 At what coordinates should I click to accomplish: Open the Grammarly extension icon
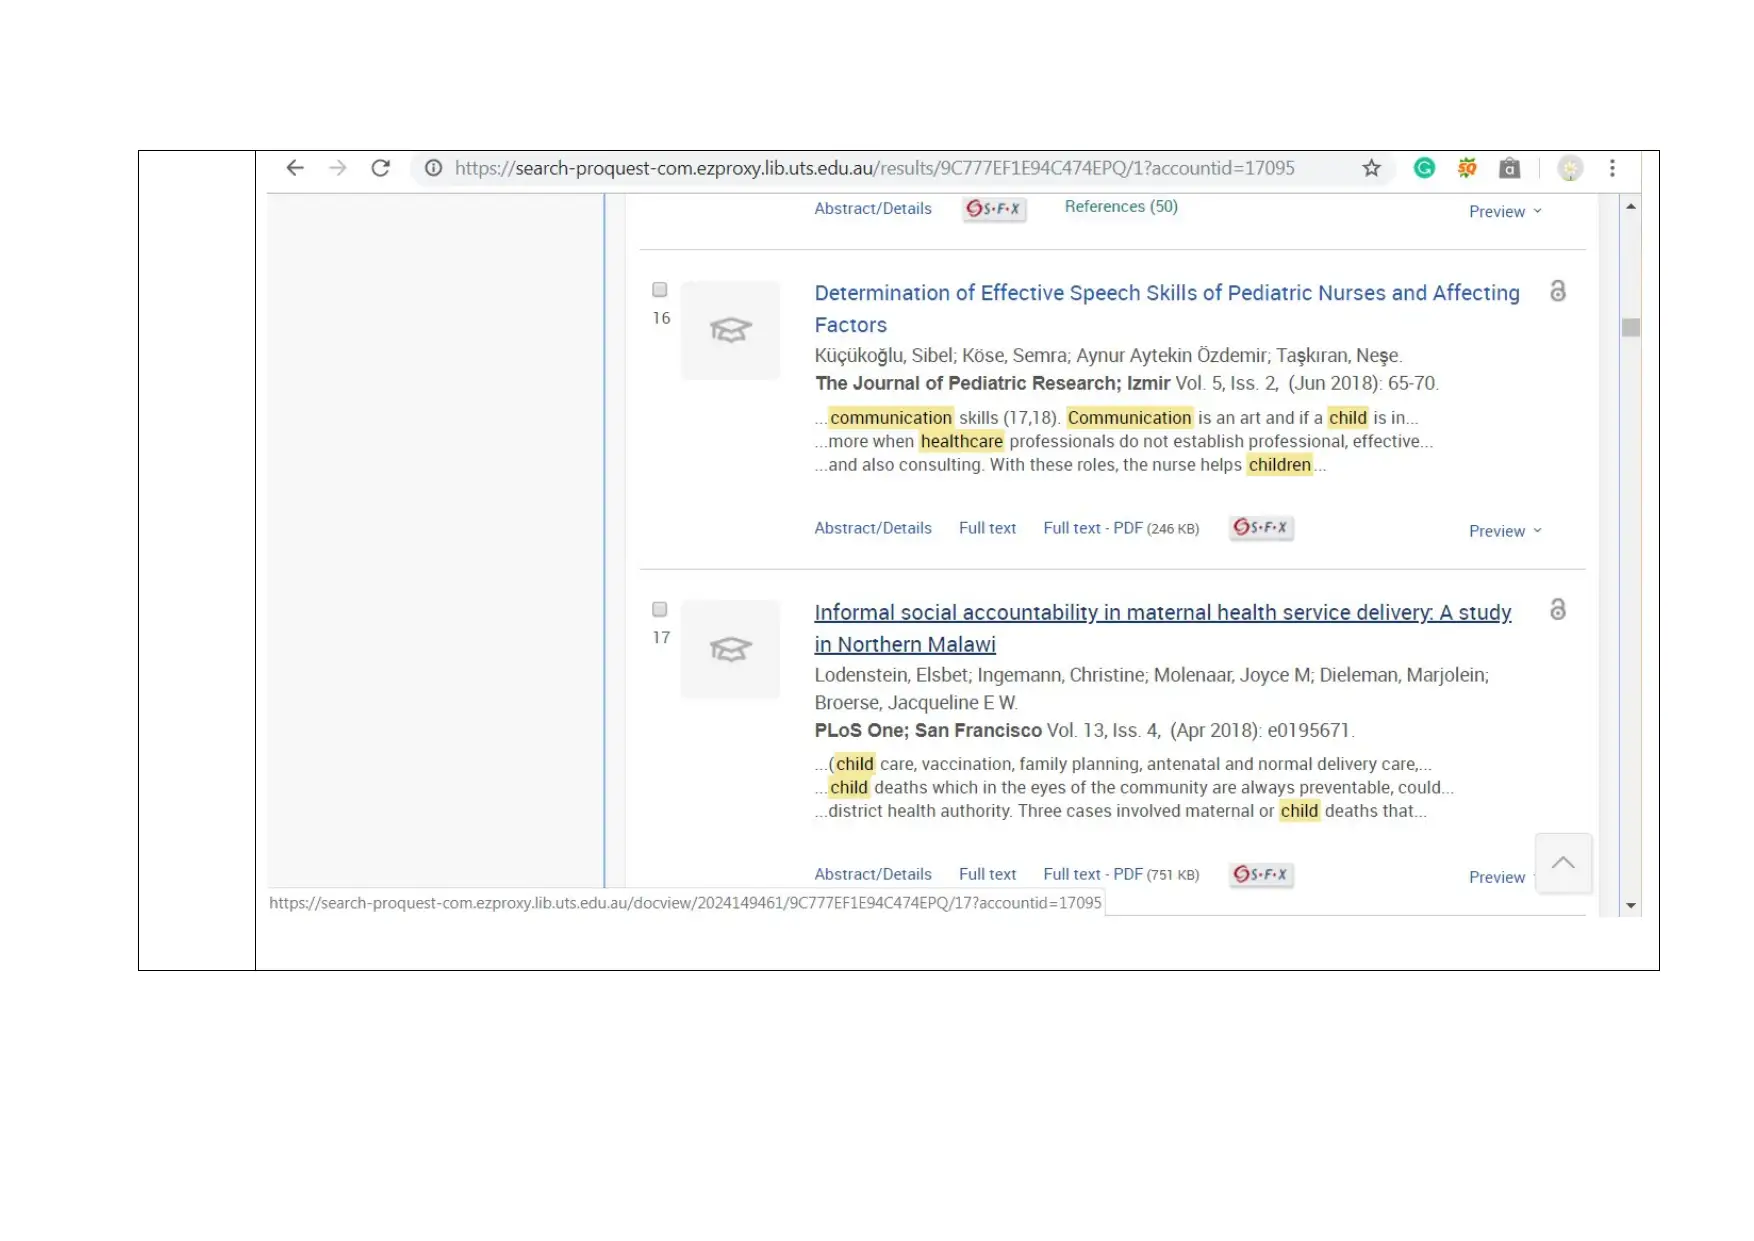1424,168
